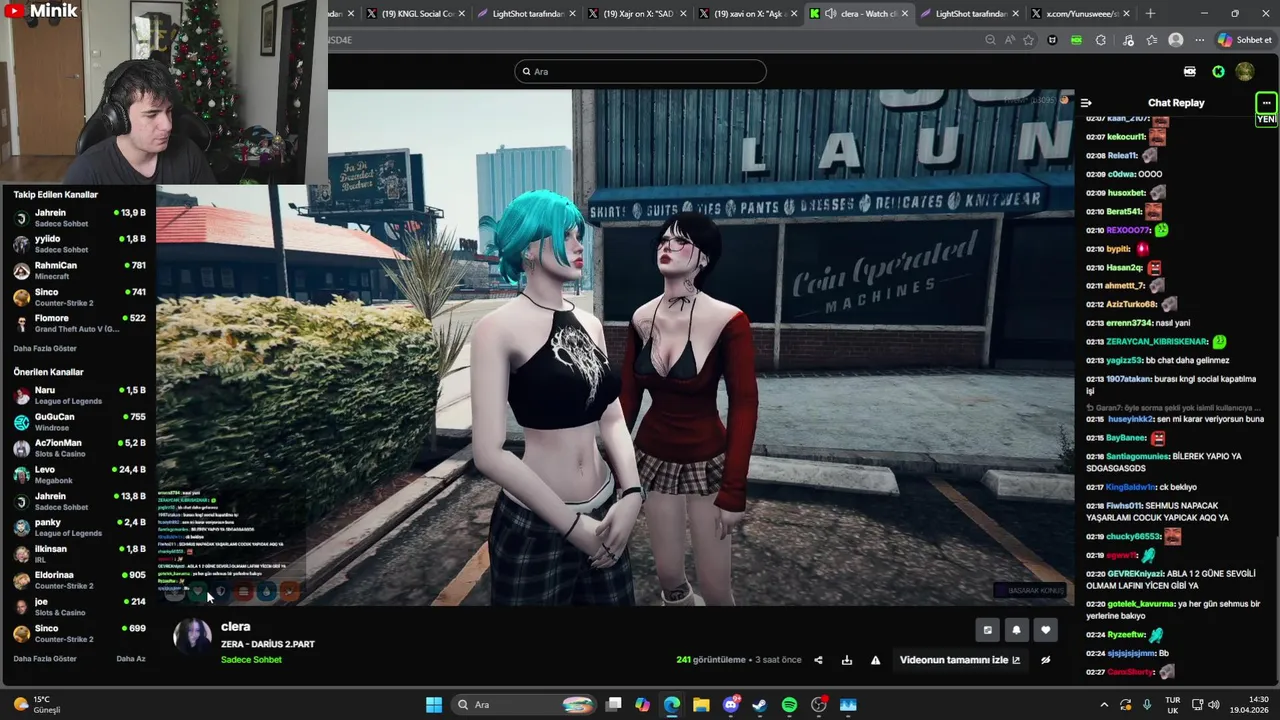The height and width of the screenshot is (720, 1280).
Task: Open clera's channel avatar
Action: [x=192, y=637]
